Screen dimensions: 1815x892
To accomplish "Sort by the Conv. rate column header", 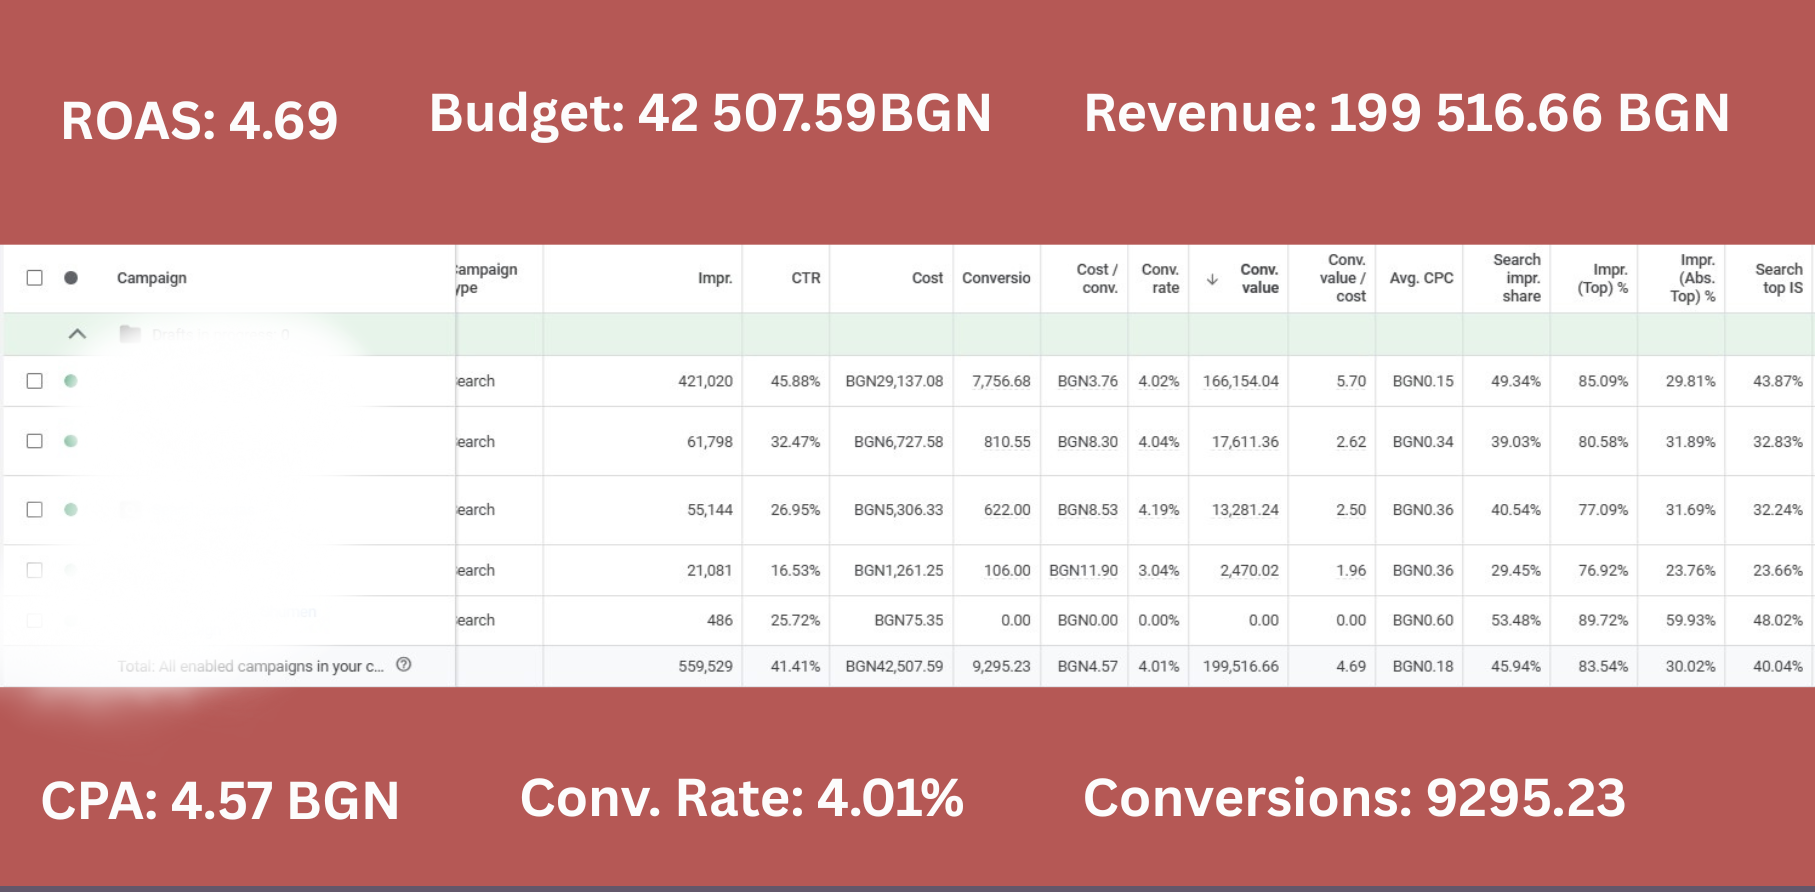I will pyautogui.click(x=1160, y=278).
